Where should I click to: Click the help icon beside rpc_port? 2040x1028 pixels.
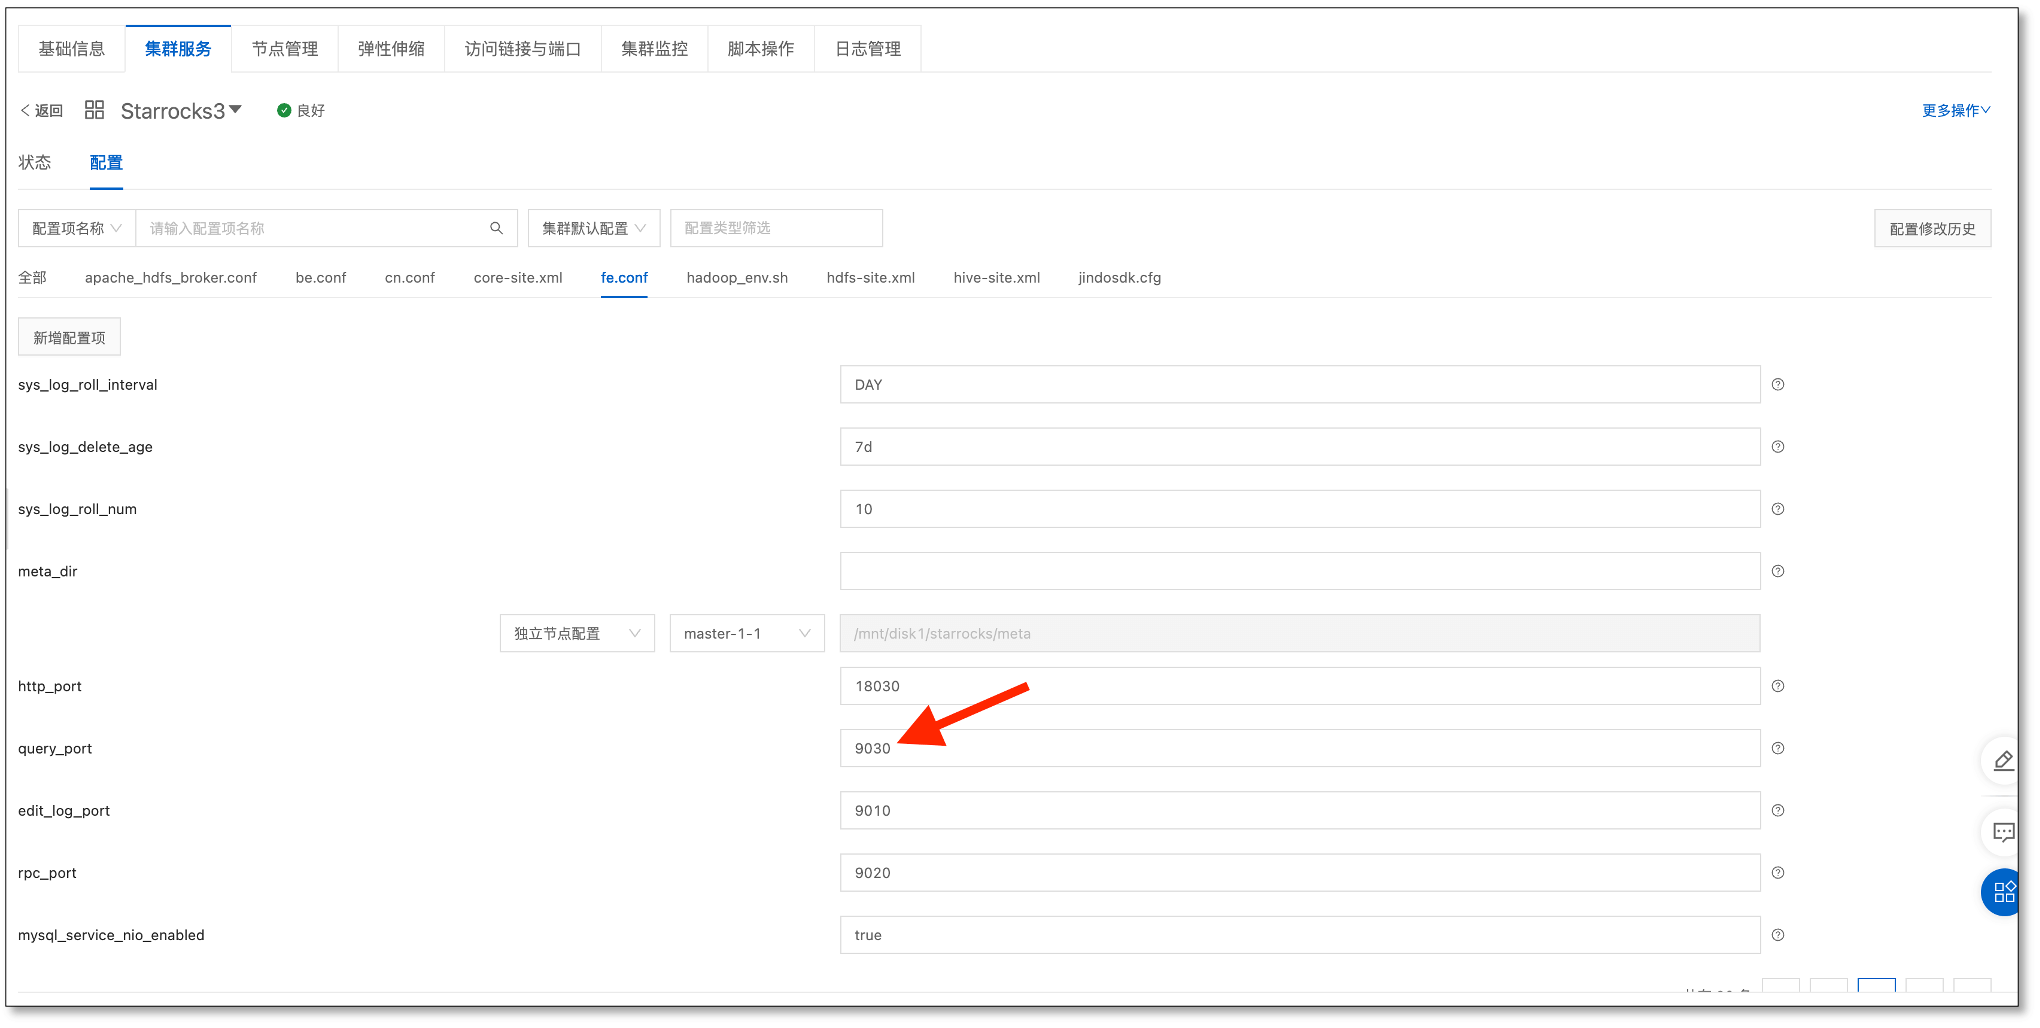point(1778,873)
